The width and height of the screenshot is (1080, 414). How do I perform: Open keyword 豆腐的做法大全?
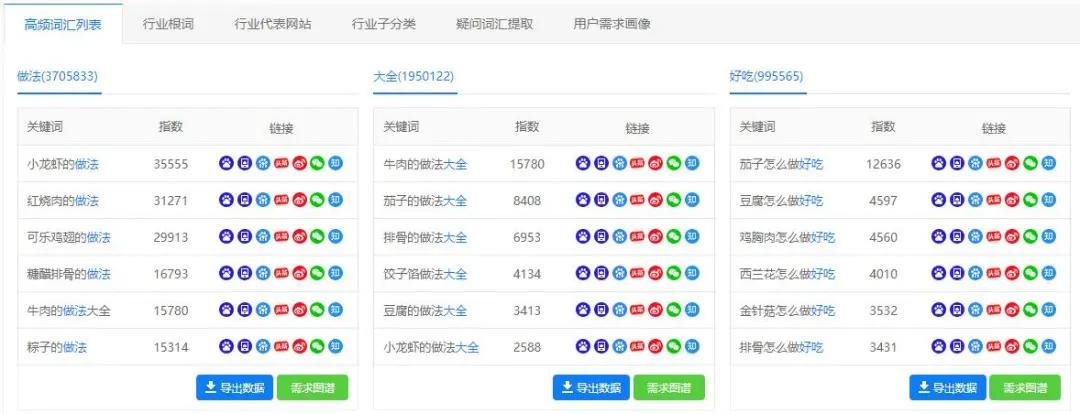tap(425, 310)
